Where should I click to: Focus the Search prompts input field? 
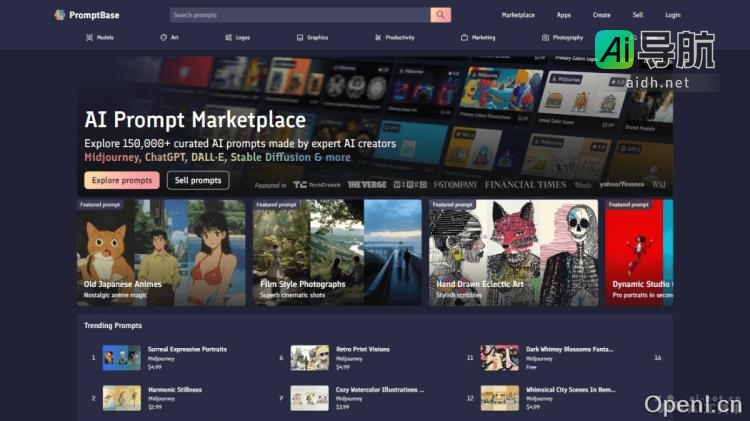coord(300,15)
